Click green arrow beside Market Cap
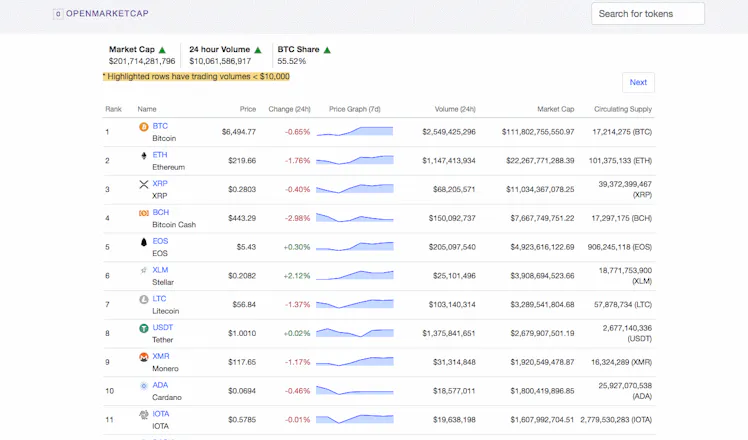This screenshot has width=748, height=440. 162,50
